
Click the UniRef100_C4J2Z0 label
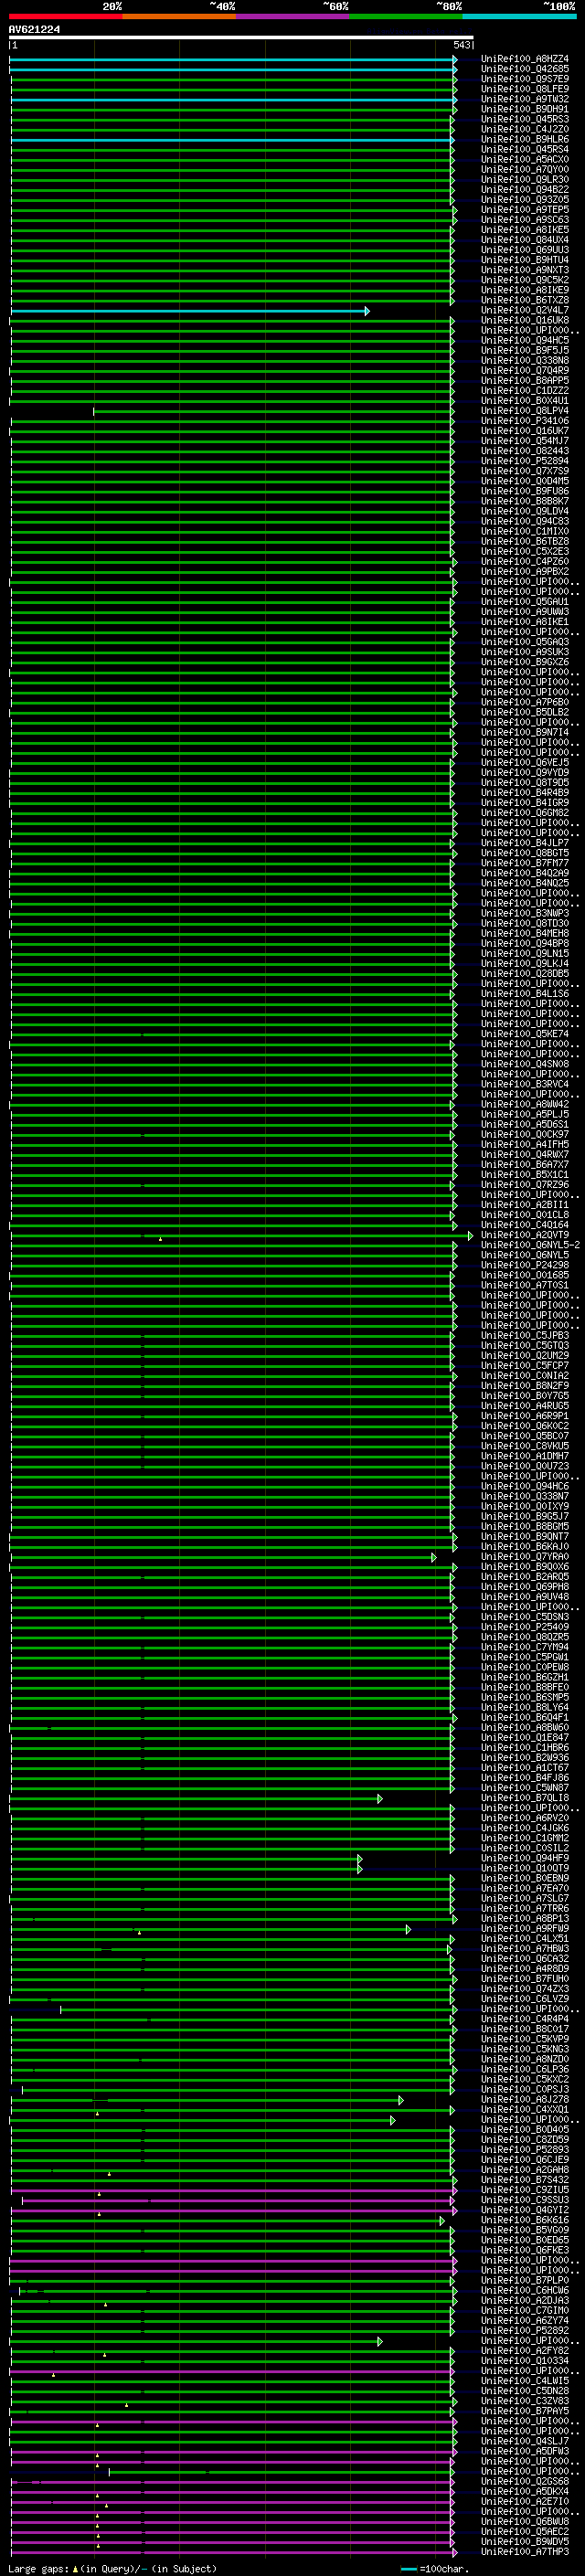pos(525,129)
